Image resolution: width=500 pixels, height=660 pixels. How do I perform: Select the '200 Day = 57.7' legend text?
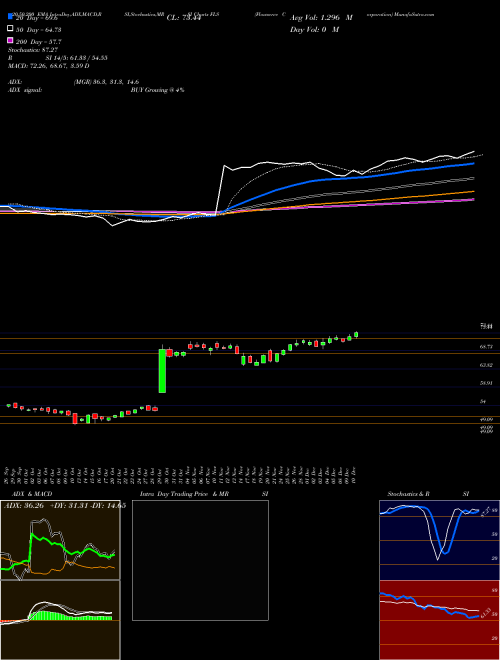coord(39,42)
